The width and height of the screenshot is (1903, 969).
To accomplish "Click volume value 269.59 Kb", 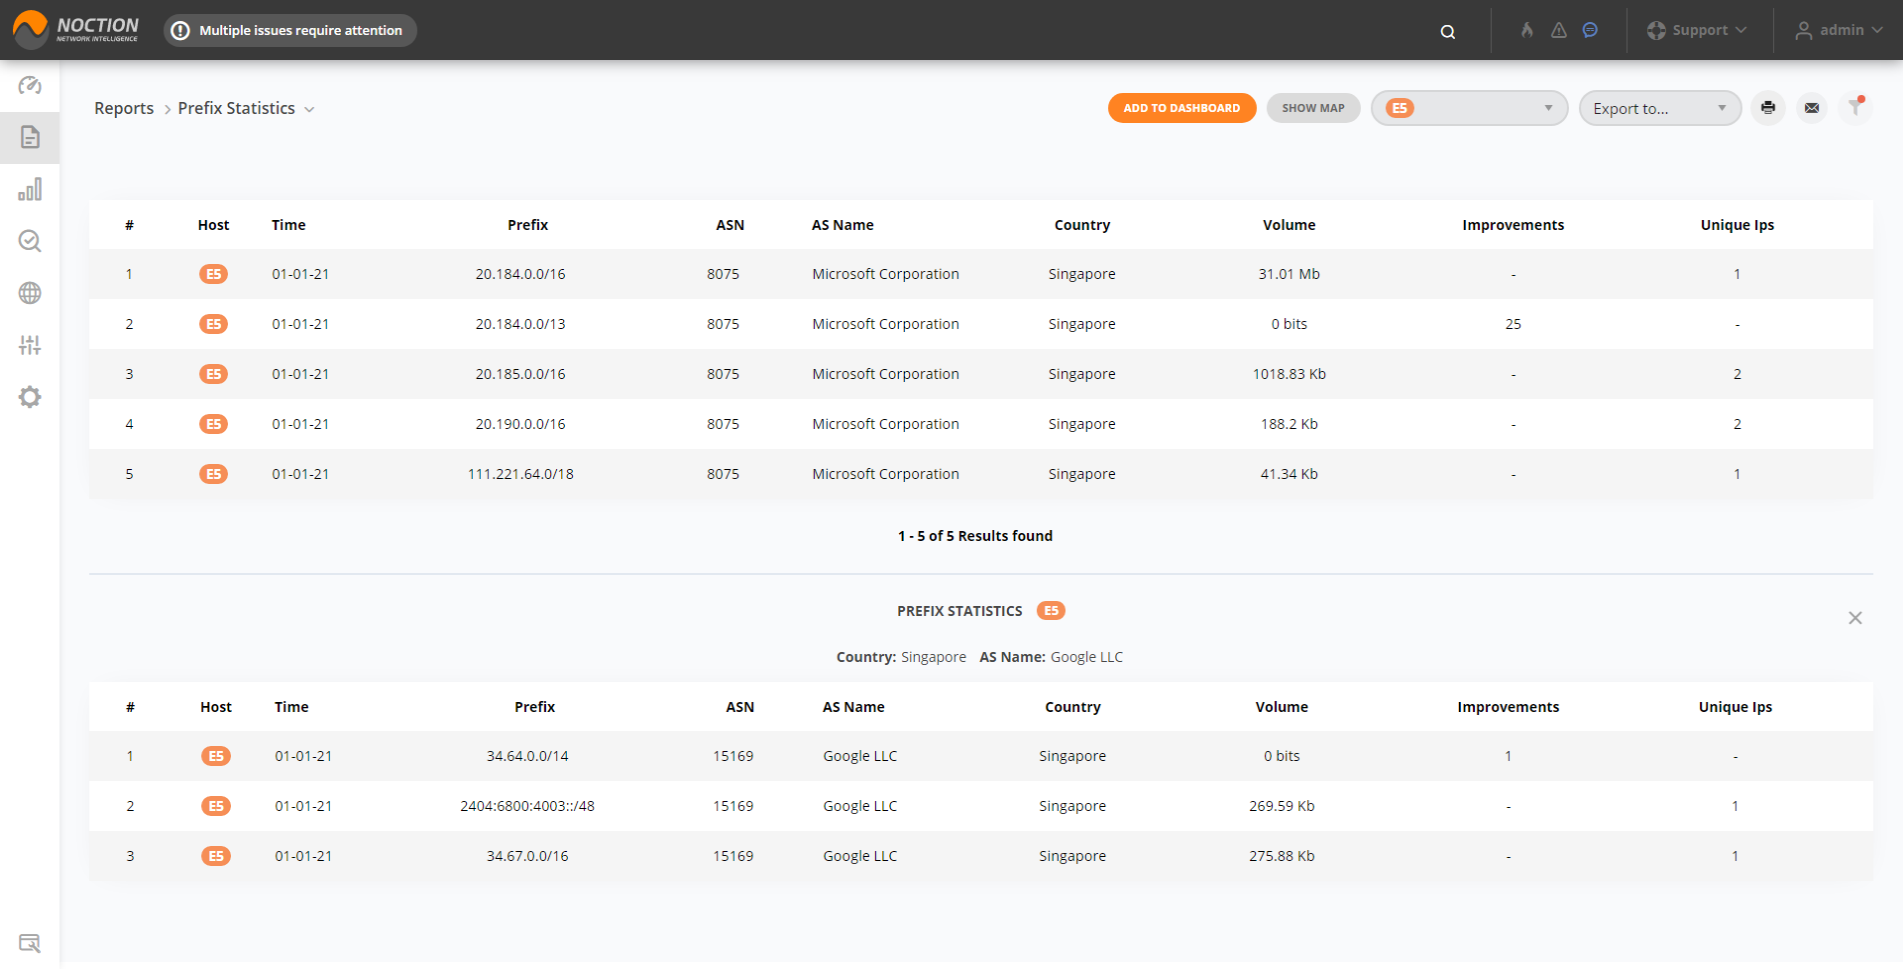I will coord(1282,806).
